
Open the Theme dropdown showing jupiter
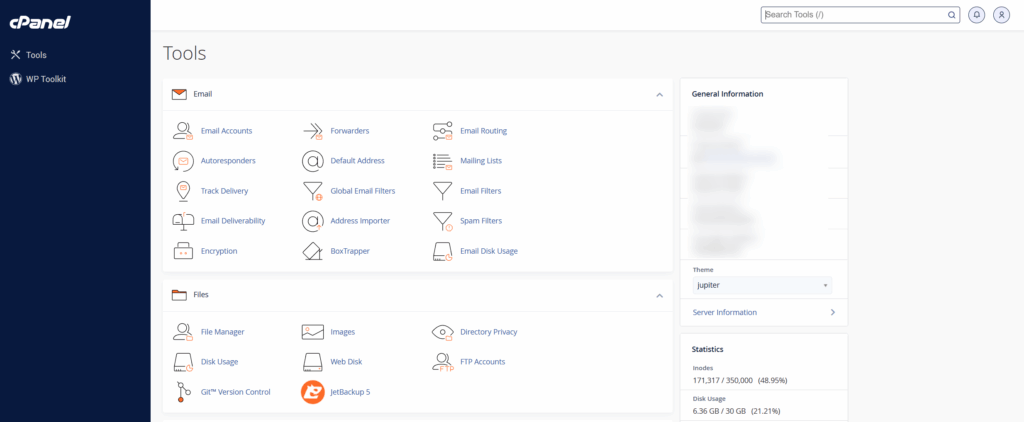[762, 286]
